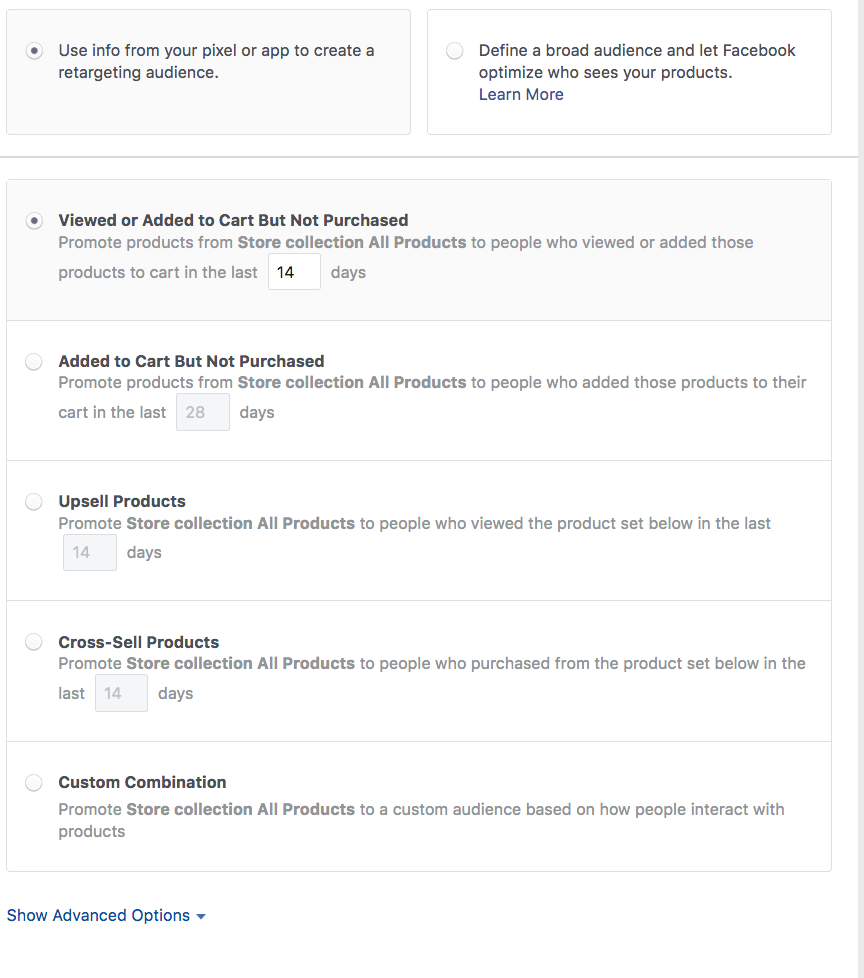Image resolution: width=864 pixels, height=978 pixels.
Task: Click the Added to Cart But Not Purchased heading
Action: click(x=192, y=361)
